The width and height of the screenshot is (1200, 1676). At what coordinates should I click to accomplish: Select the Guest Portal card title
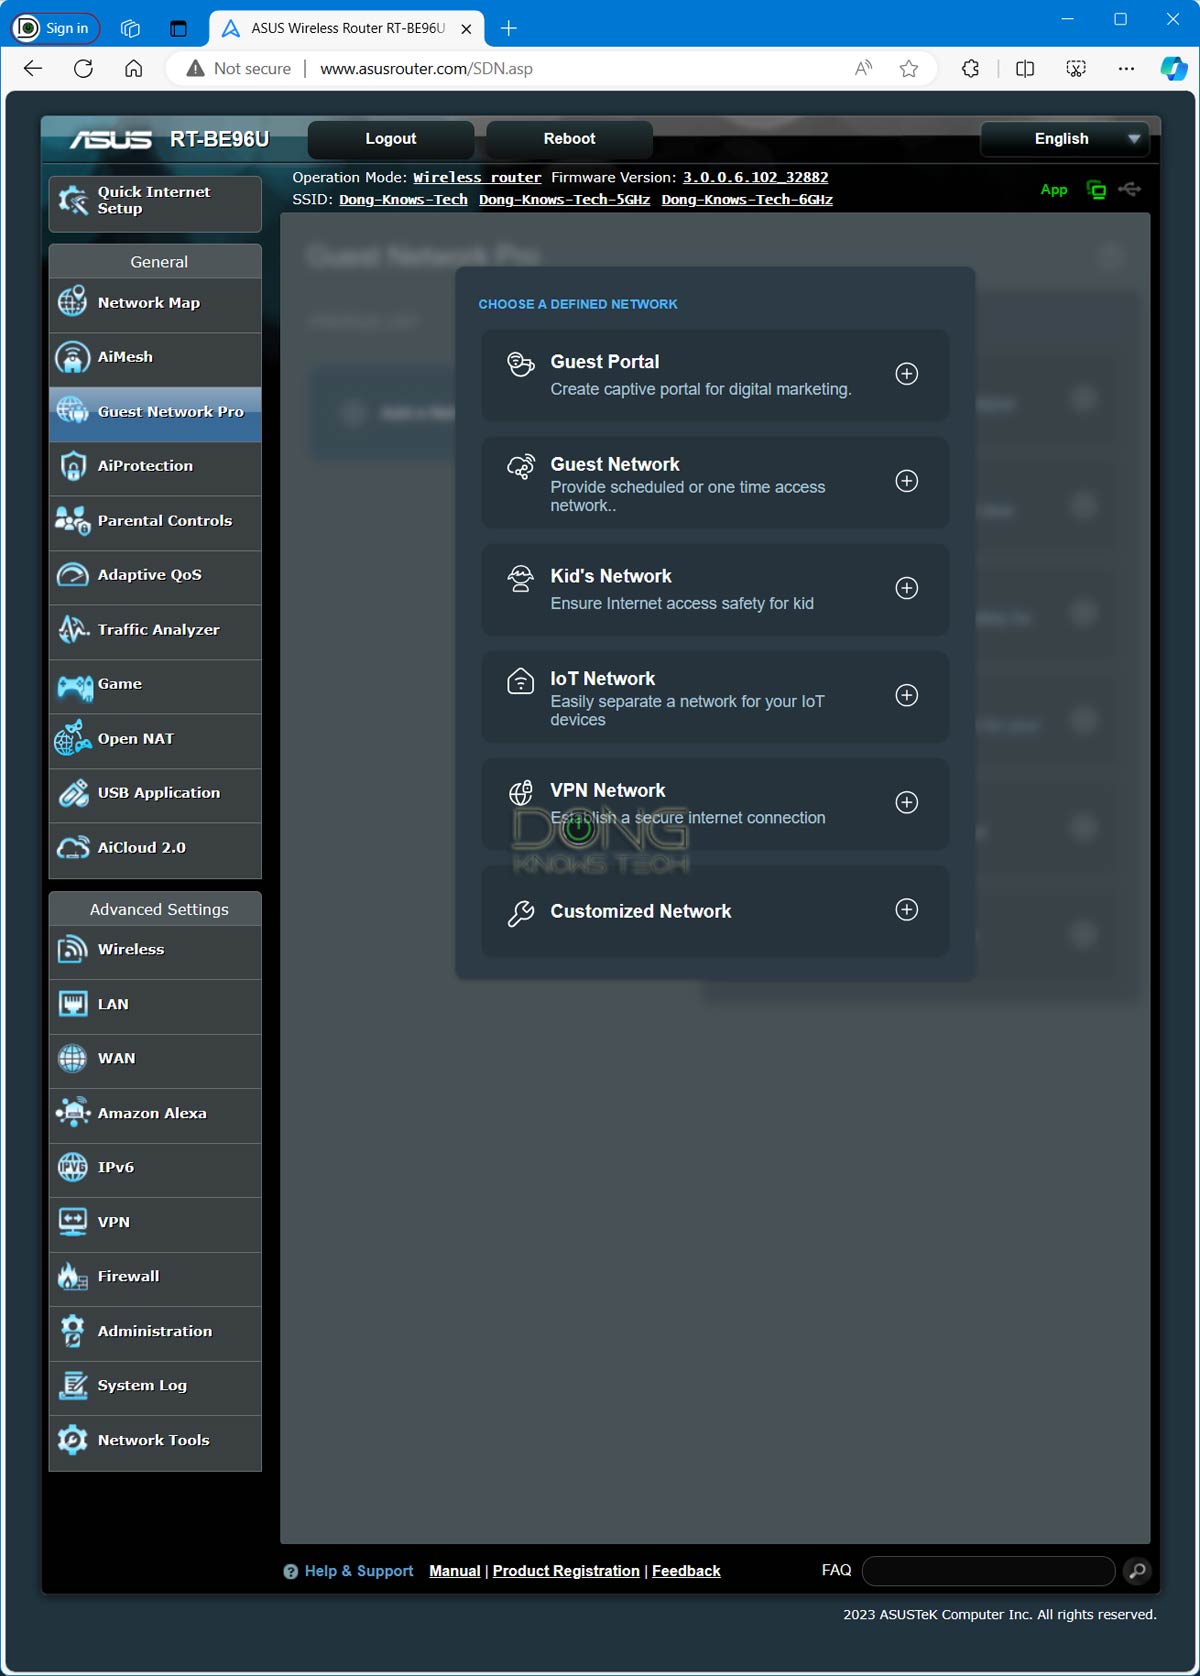pos(605,362)
